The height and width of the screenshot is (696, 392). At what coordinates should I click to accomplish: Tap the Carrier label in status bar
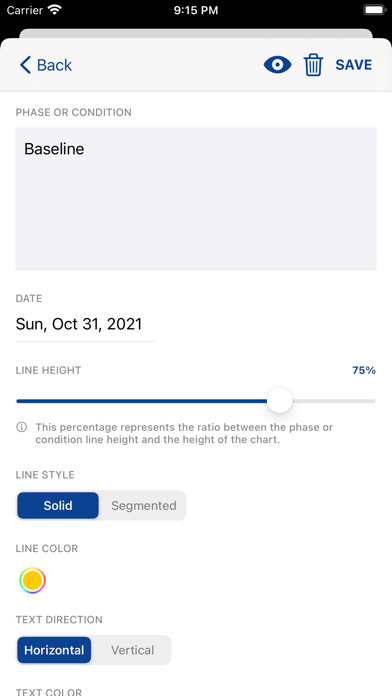(x=24, y=11)
